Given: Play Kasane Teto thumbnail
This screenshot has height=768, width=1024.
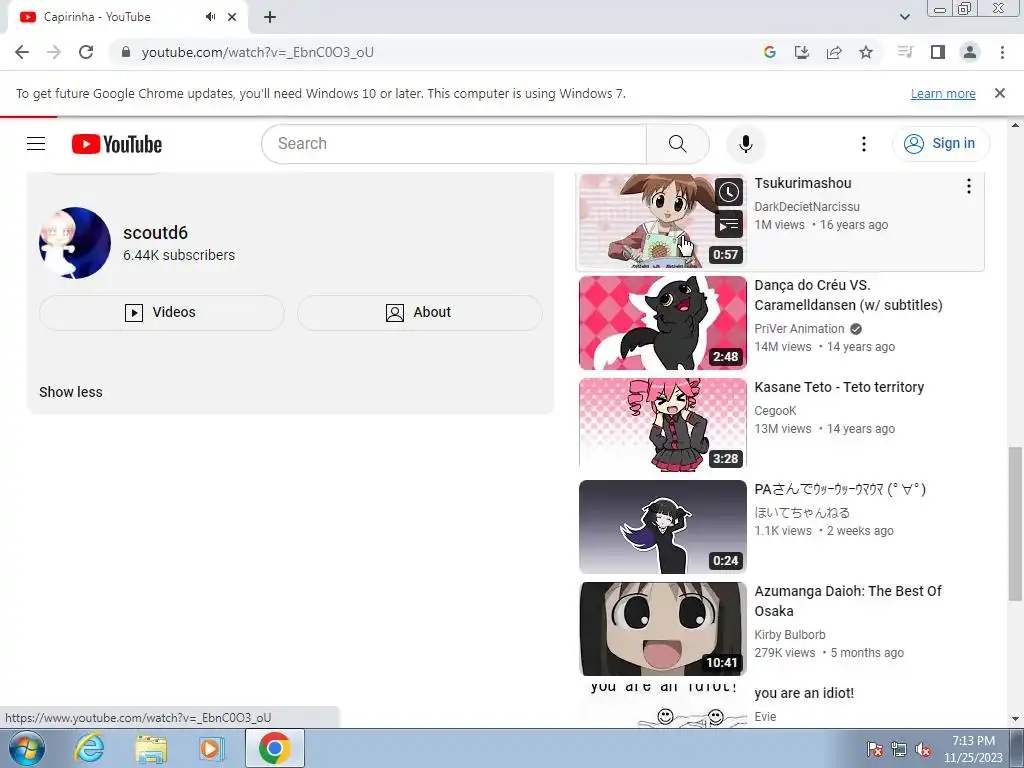Looking at the screenshot, I should pyautogui.click(x=662, y=424).
